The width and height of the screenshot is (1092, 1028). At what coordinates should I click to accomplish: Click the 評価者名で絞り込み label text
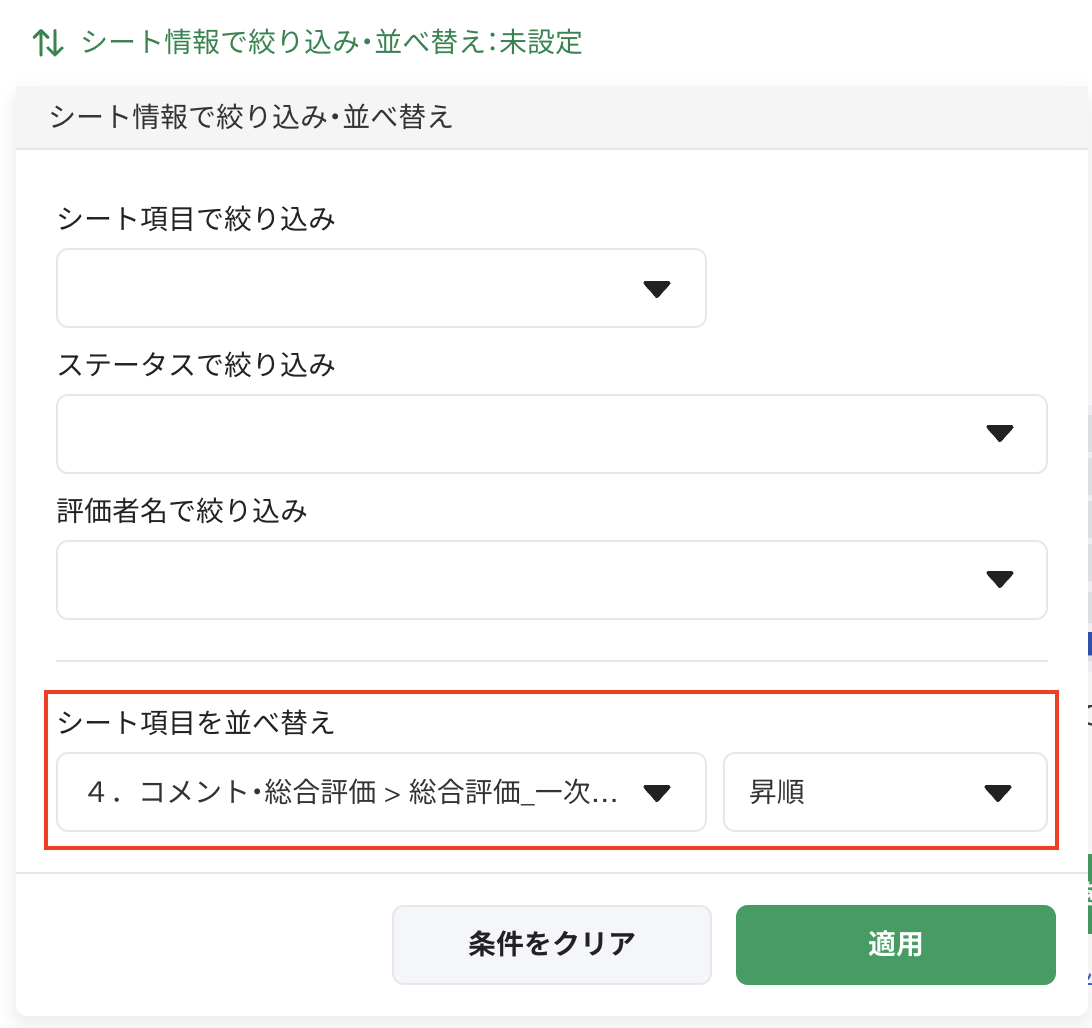pyautogui.click(x=182, y=511)
